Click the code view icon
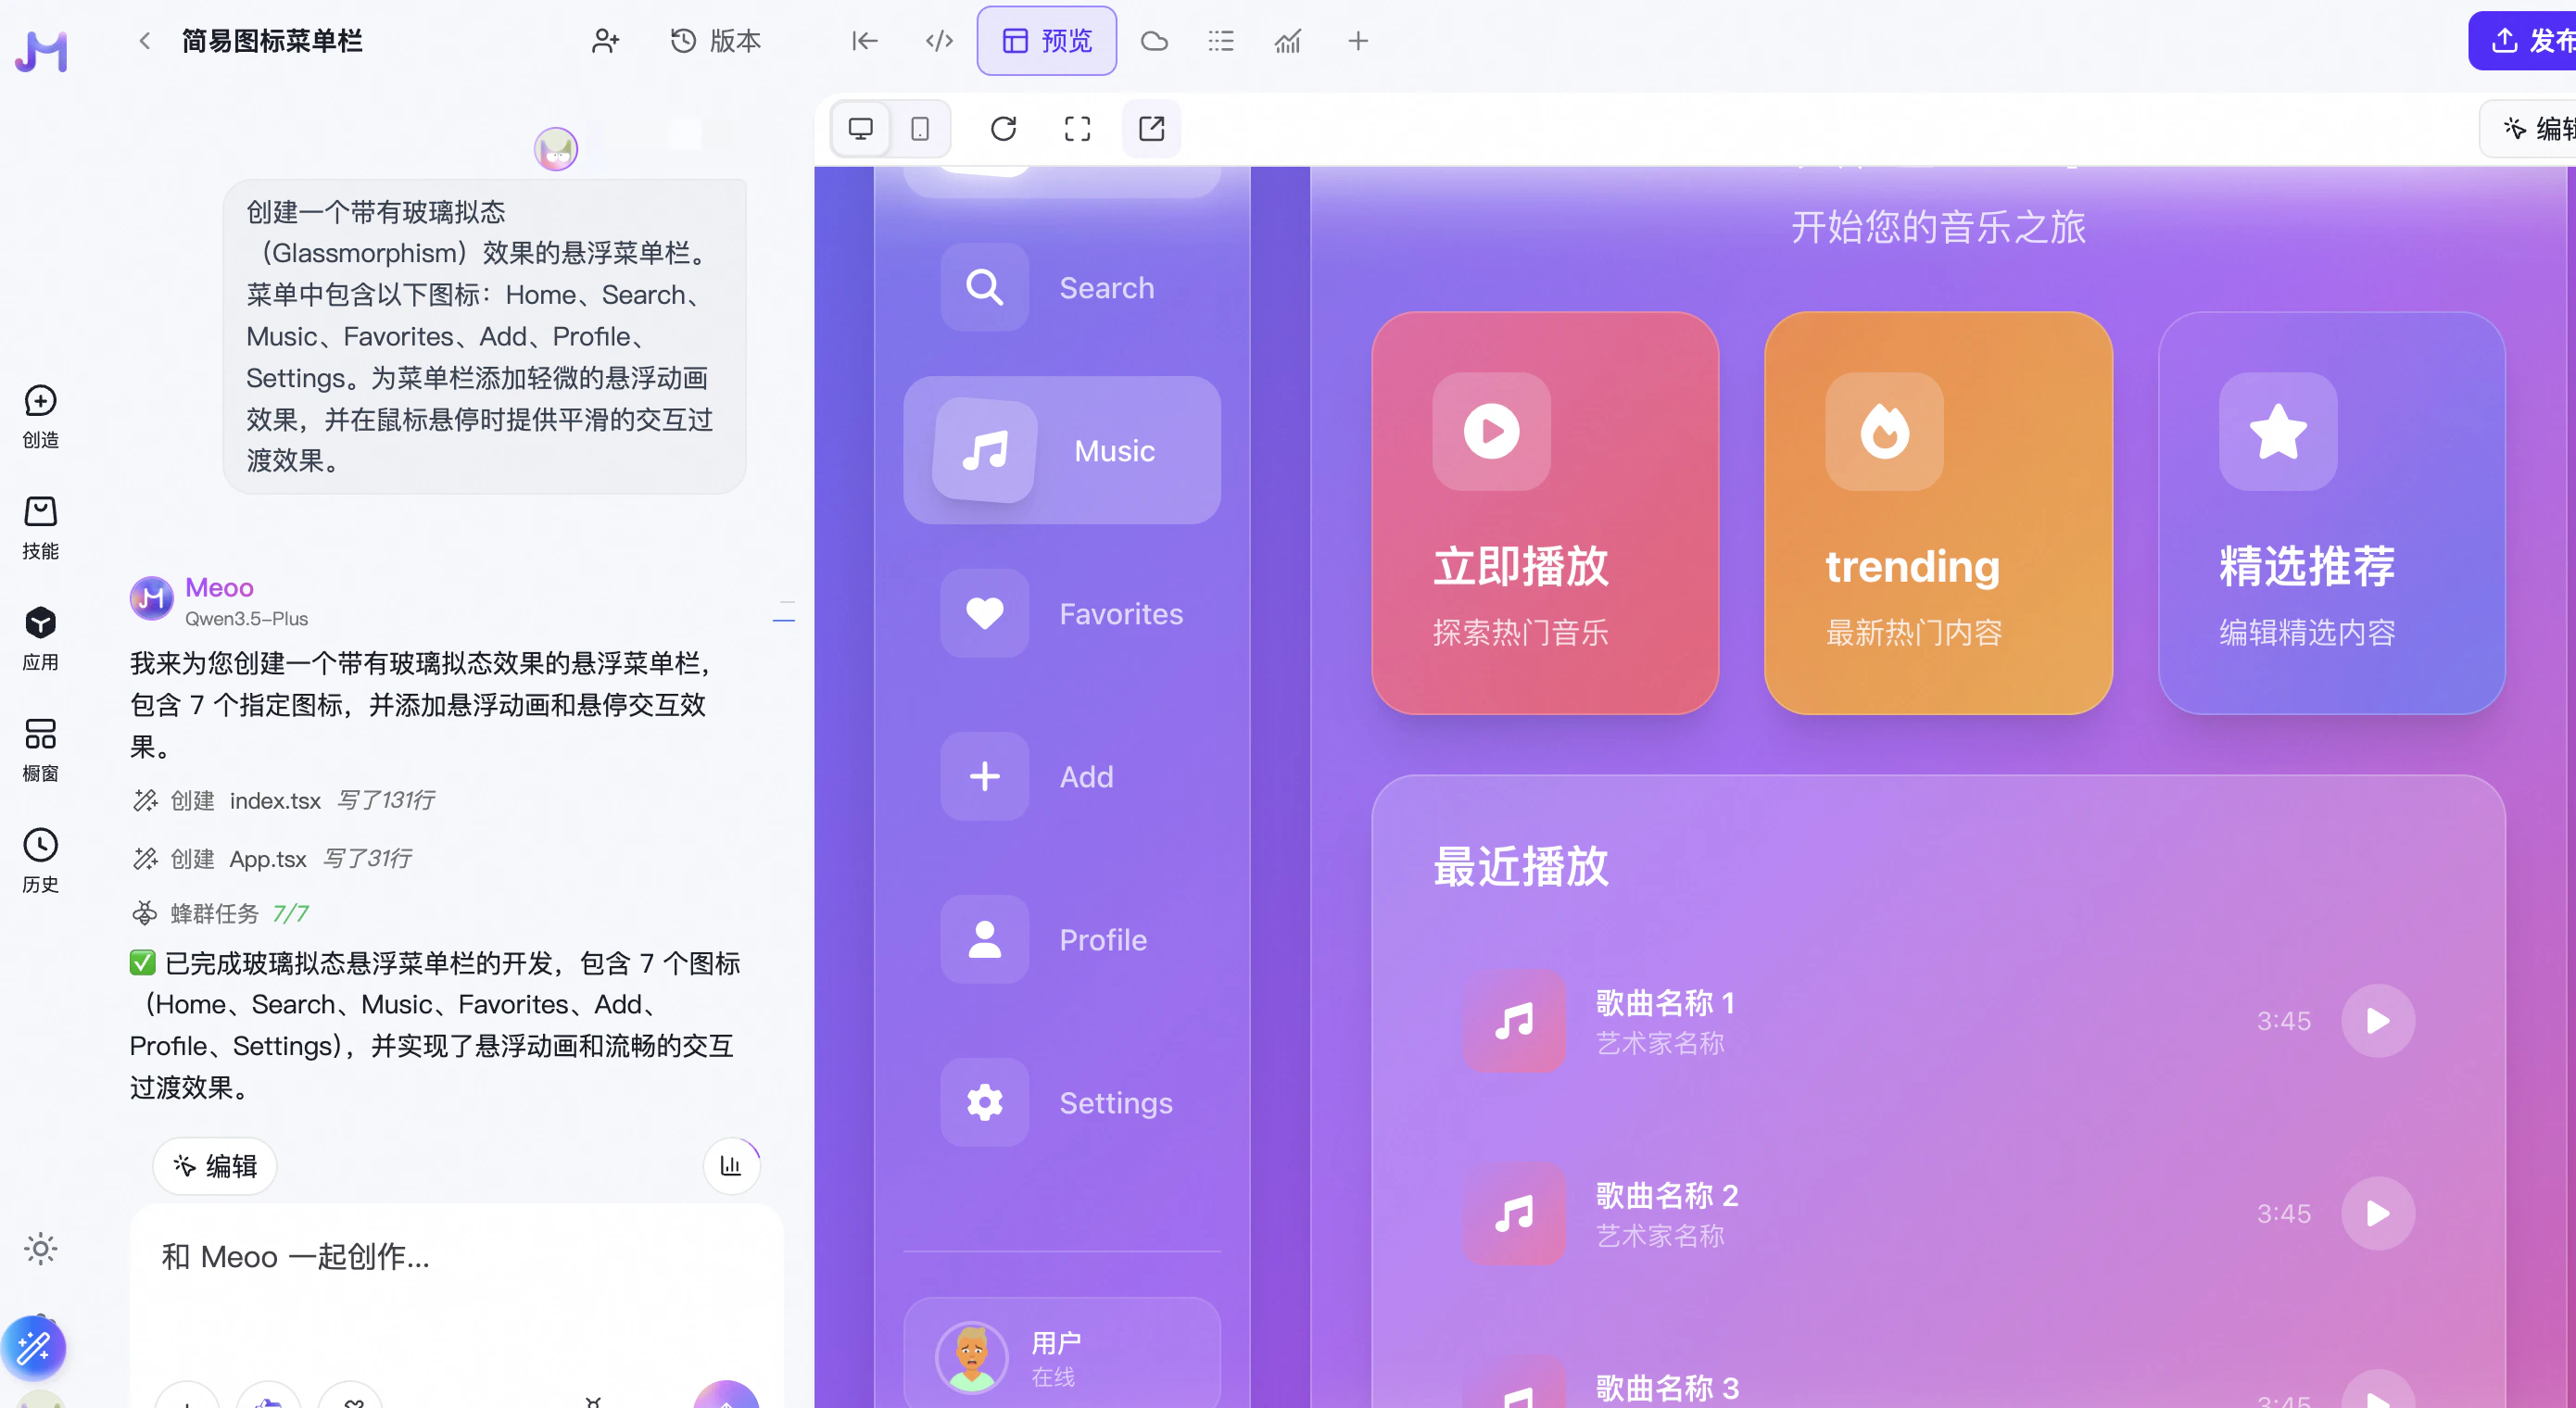Image resolution: width=2576 pixels, height=1408 pixels. [x=938, y=41]
